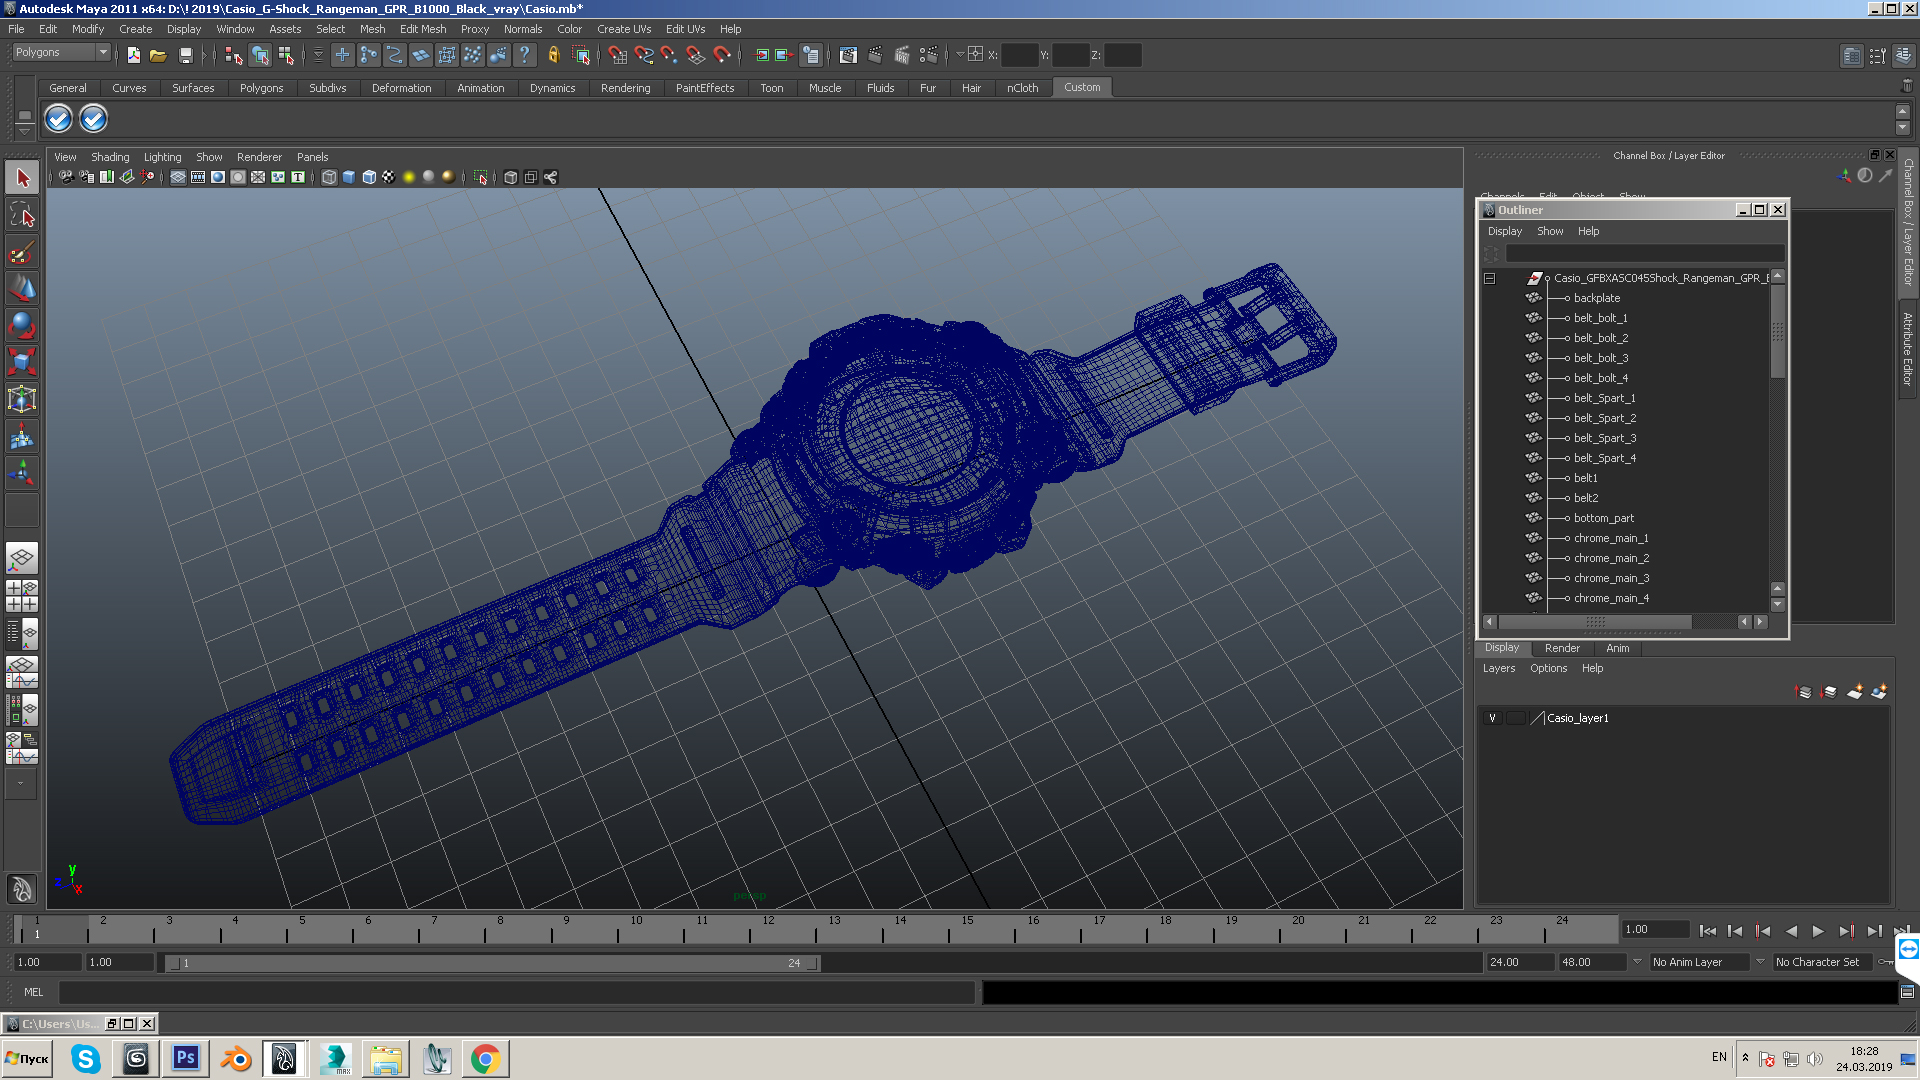Open the No Character Set dropdown
This screenshot has height=1080, width=1920.
pyautogui.click(x=1825, y=962)
